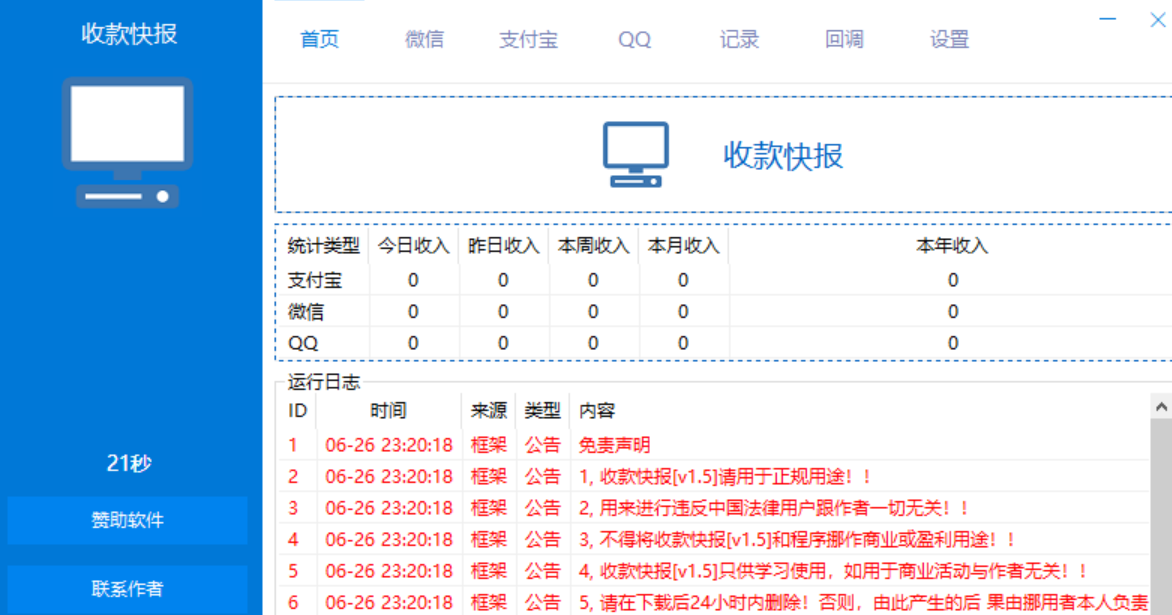Select log row with 免责声明
The image size is (1172, 615).
pyautogui.click(x=614, y=445)
